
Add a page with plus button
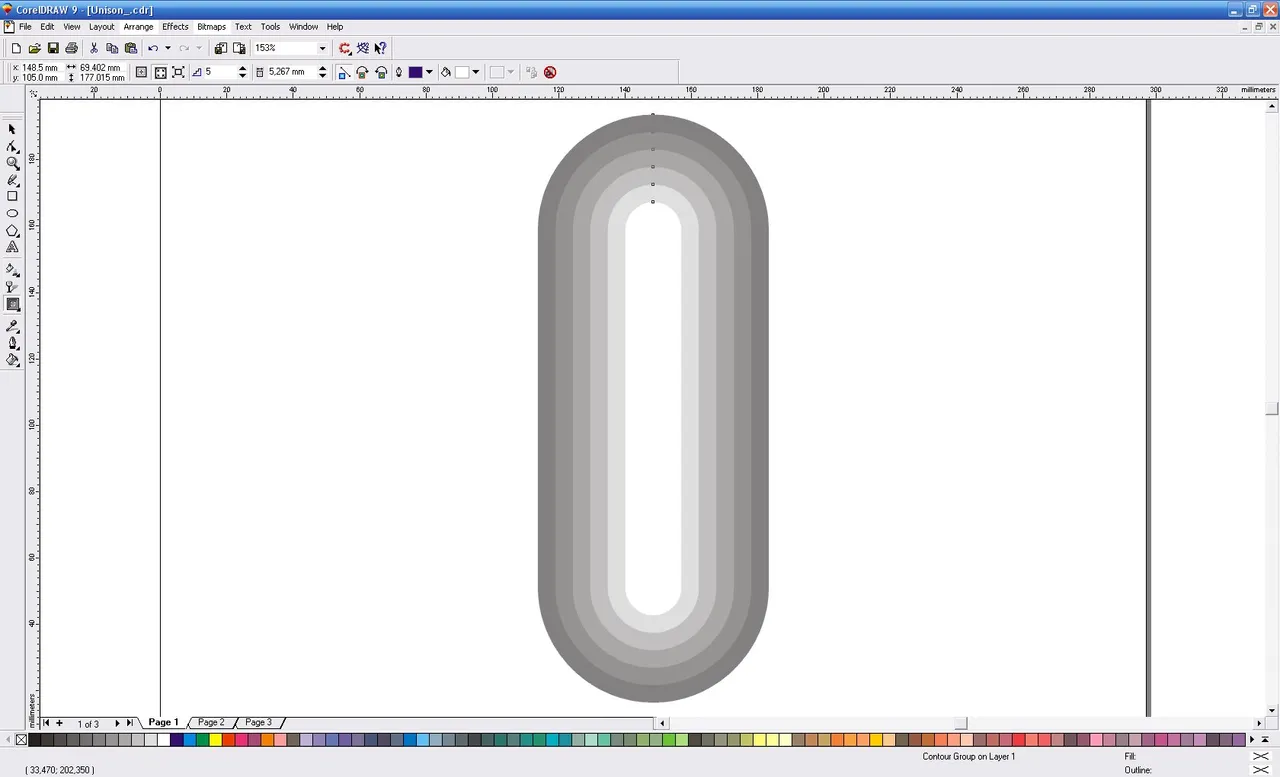click(59, 723)
